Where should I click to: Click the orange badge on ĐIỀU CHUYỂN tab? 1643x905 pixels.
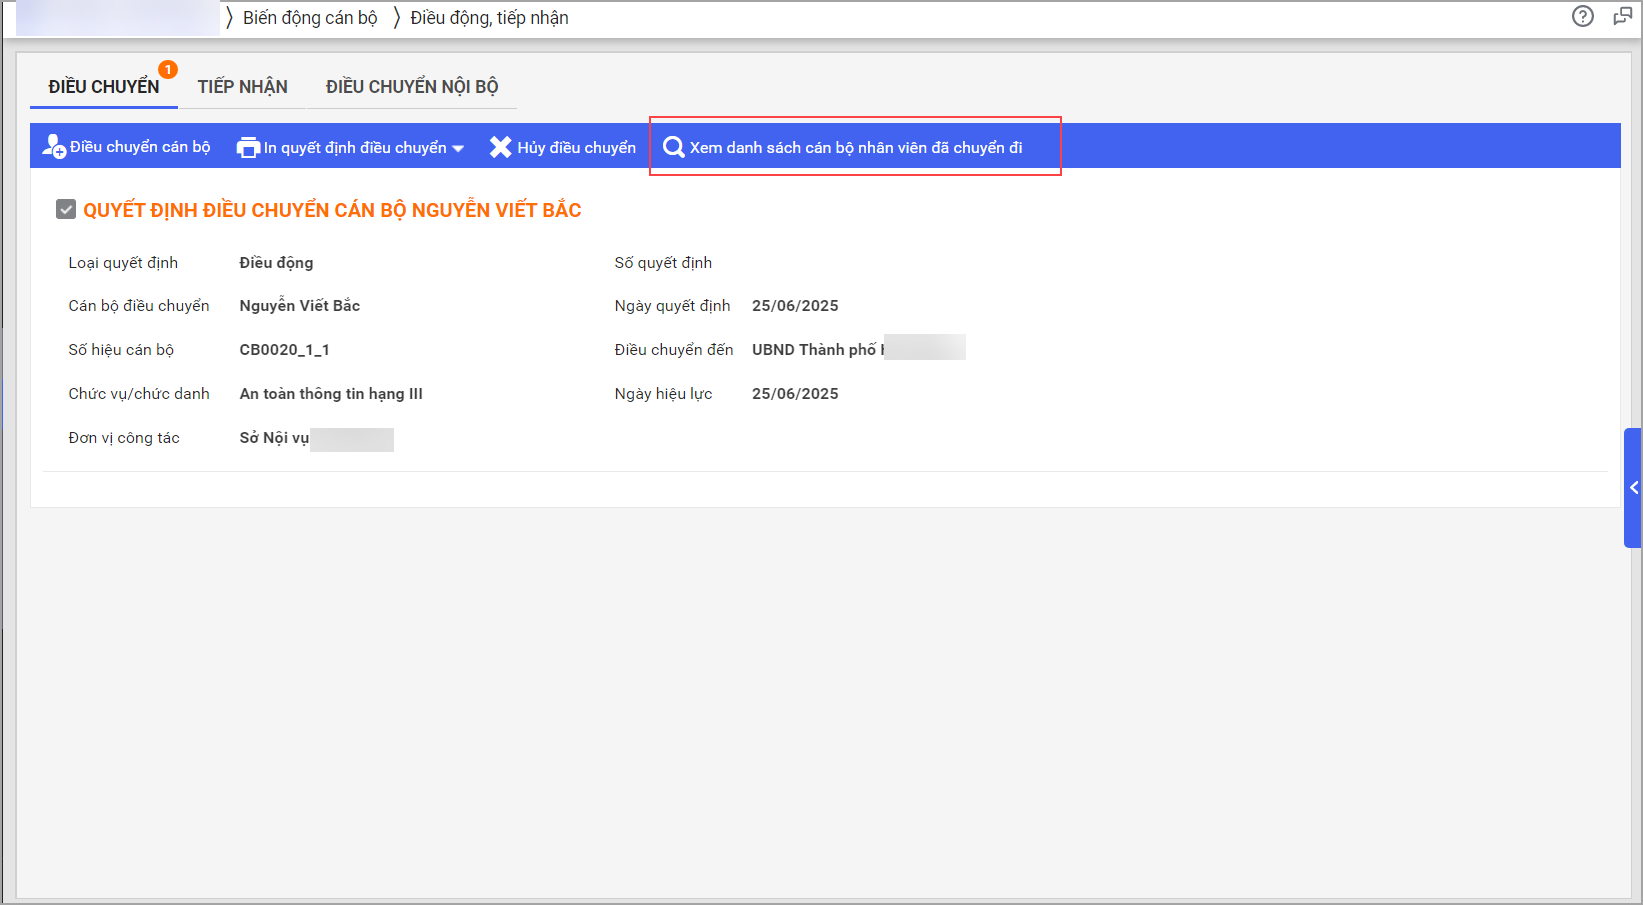point(168,69)
